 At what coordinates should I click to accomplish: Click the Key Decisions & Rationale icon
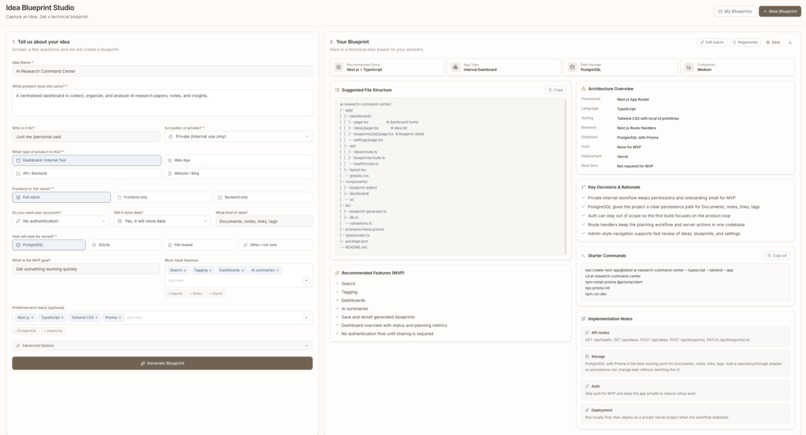click(583, 187)
